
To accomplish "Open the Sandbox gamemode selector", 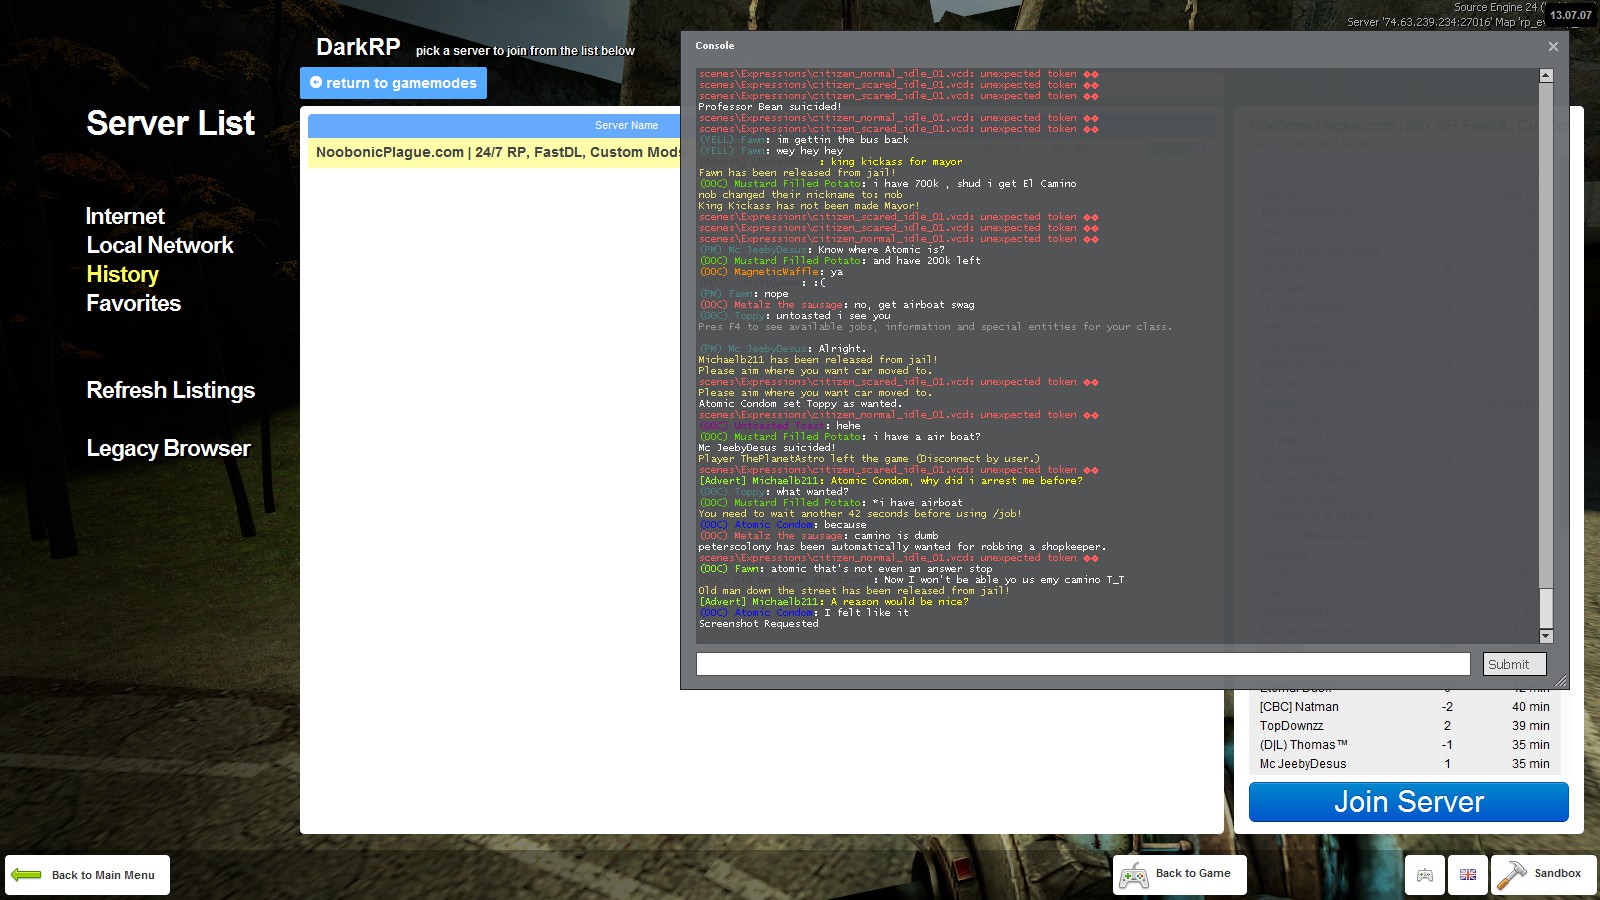I will tap(1543, 875).
